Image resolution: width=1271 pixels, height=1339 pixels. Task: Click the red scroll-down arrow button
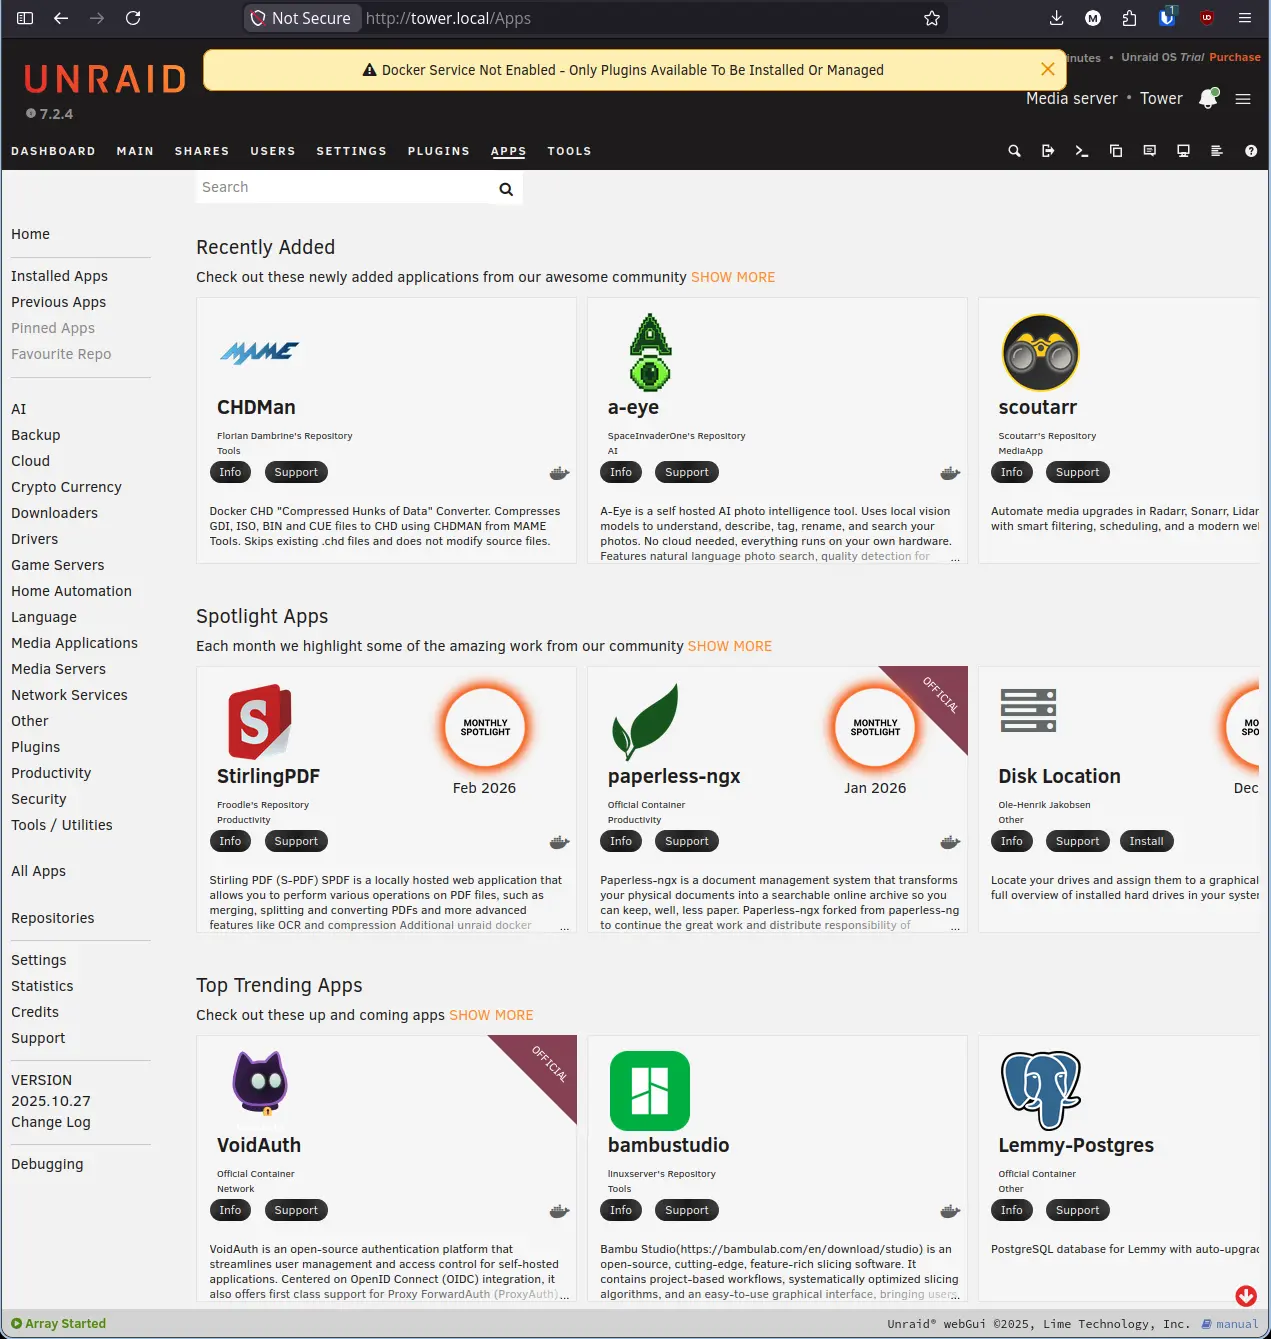pos(1246,1296)
